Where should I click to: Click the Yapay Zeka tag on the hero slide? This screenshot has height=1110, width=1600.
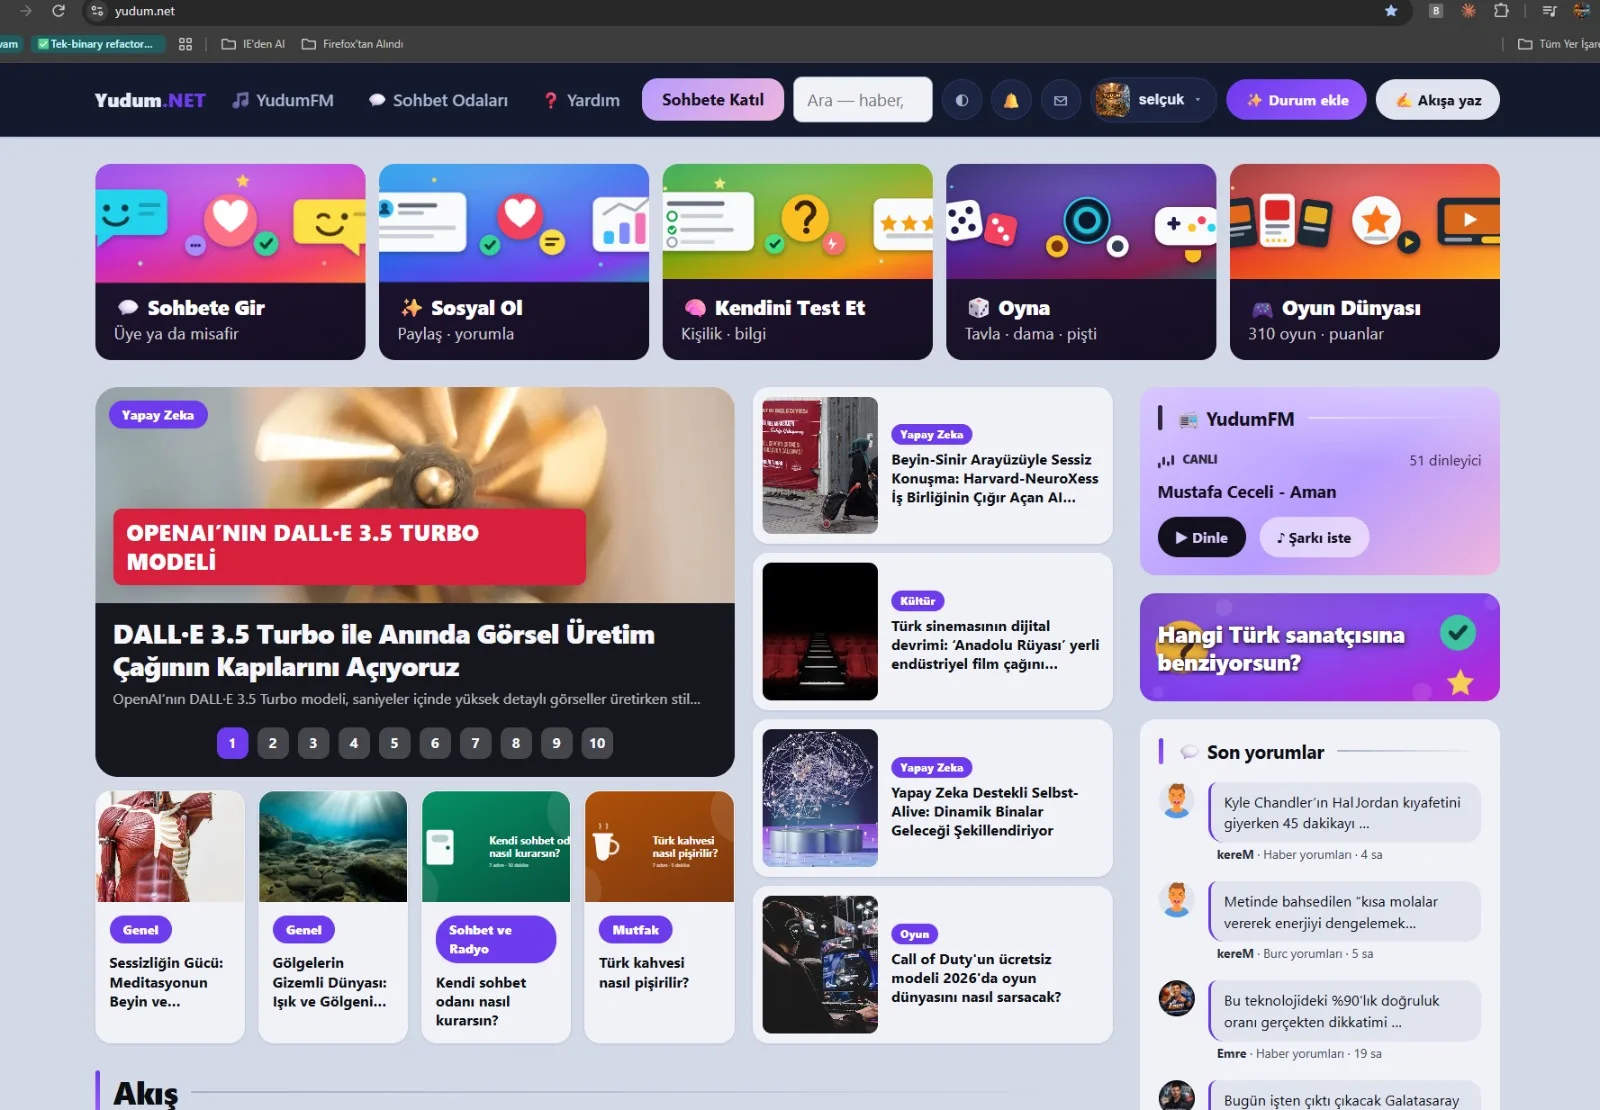158,415
